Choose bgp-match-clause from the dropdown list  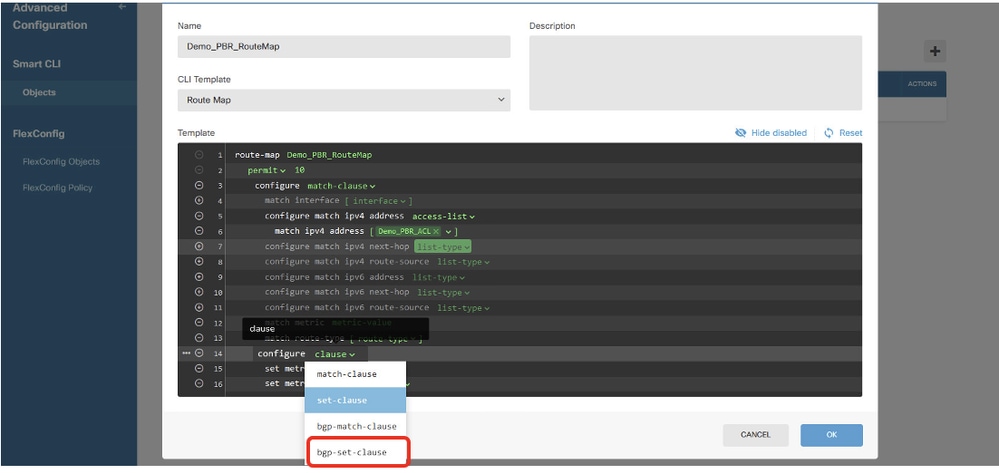pos(357,426)
